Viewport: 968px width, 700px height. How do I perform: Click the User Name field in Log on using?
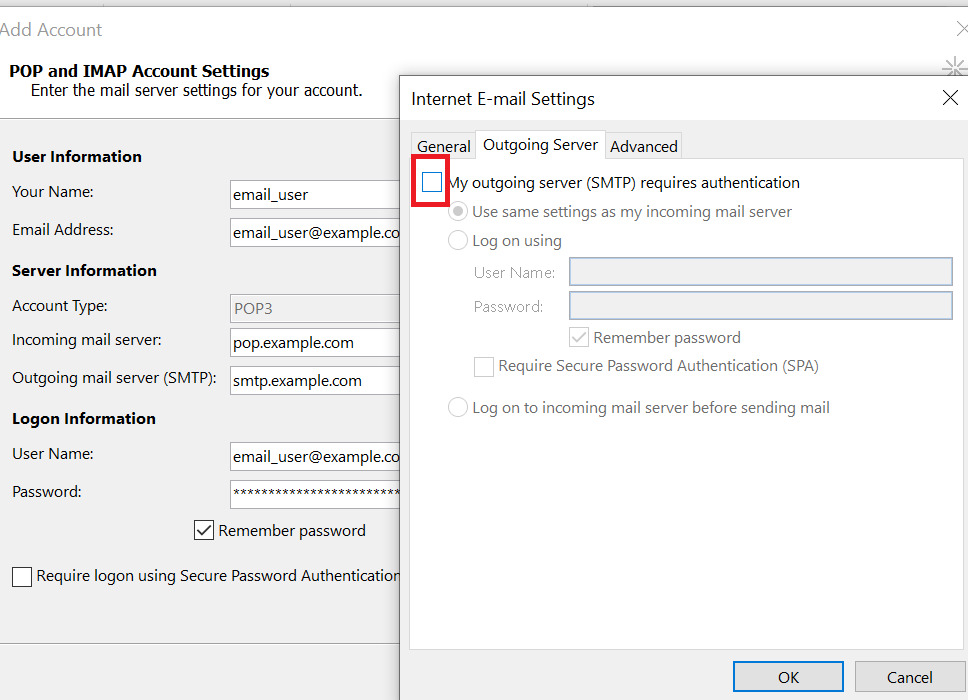point(760,271)
